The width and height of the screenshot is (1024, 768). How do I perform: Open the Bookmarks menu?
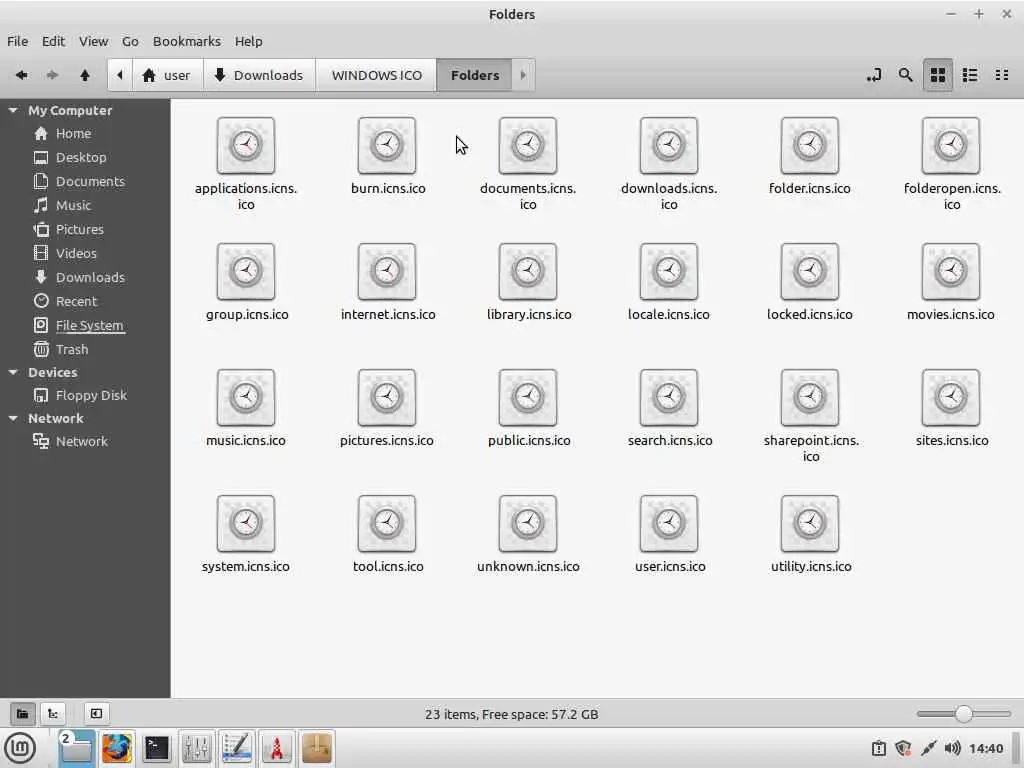coord(187,41)
